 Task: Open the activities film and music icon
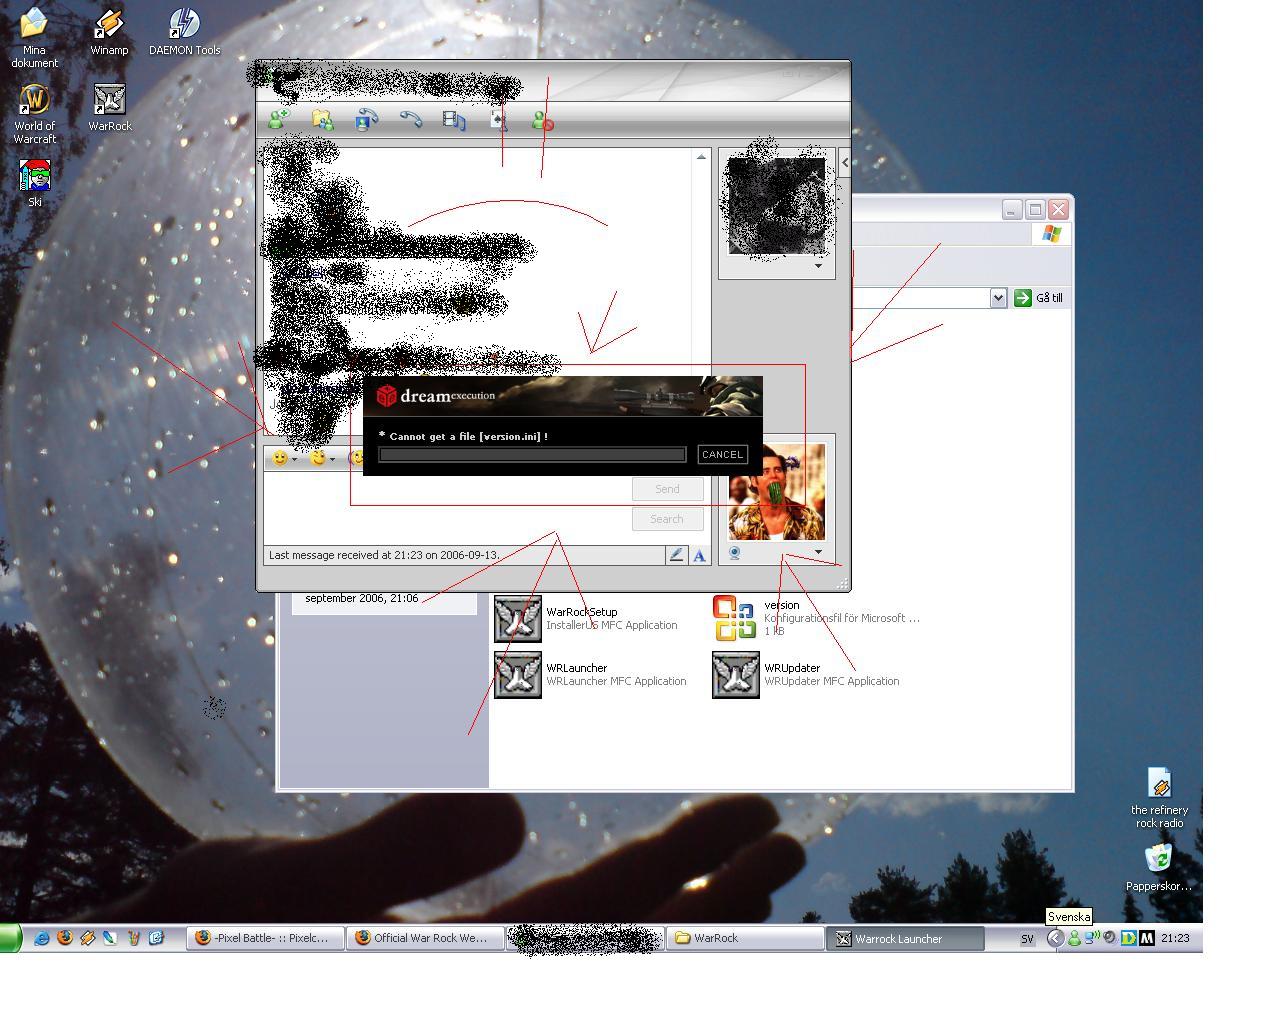click(x=454, y=120)
